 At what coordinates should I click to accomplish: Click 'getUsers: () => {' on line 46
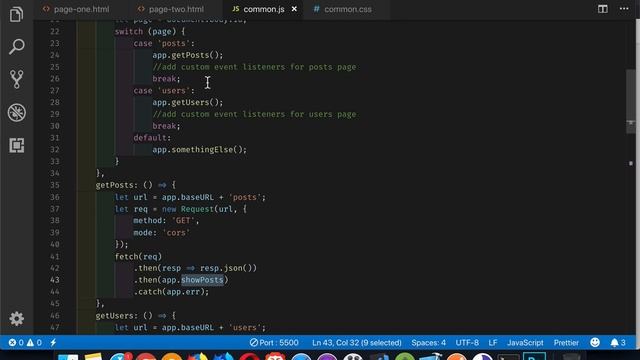point(136,316)
